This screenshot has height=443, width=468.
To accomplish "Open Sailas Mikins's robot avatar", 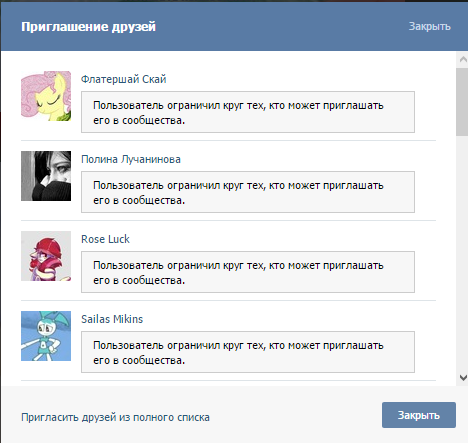I will 46,336.
